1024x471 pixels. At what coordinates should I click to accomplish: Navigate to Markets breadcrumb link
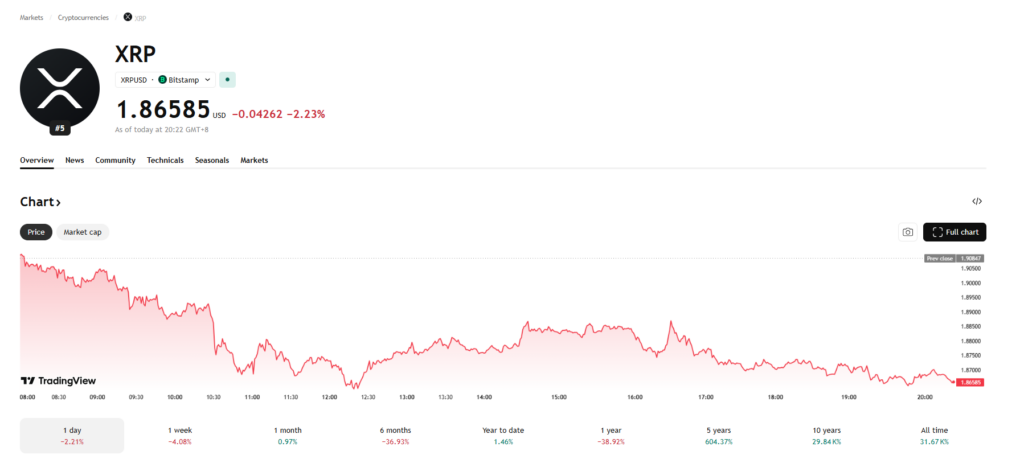tap(31, 17)
